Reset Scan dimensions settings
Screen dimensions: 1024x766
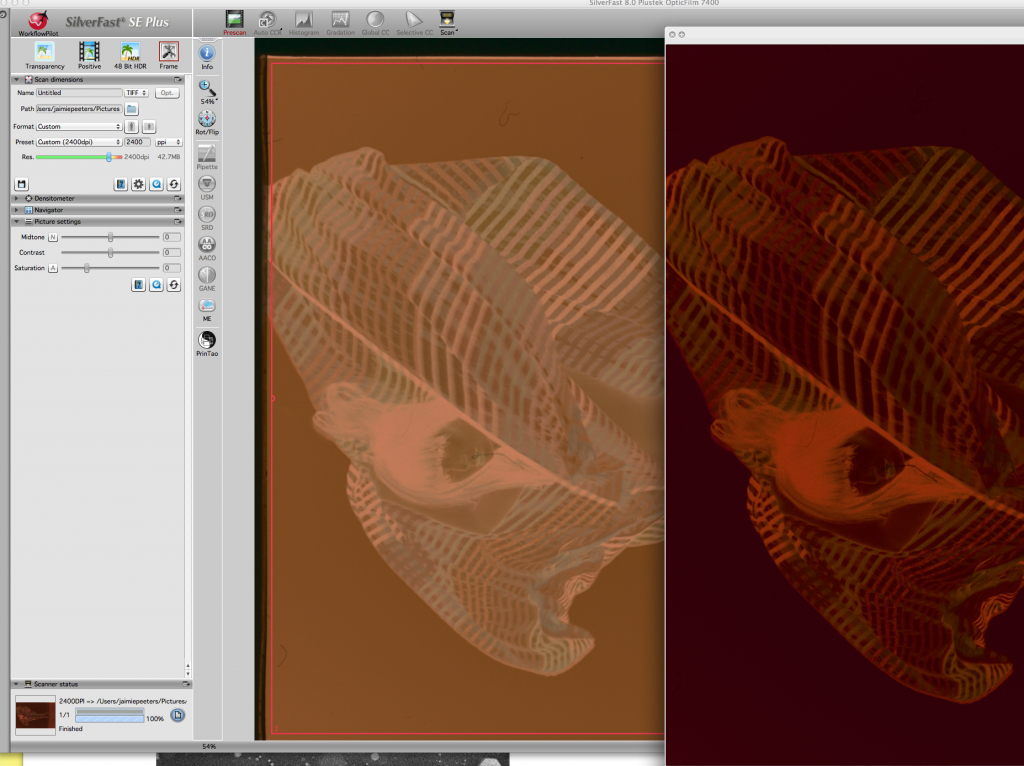[174, 184]
